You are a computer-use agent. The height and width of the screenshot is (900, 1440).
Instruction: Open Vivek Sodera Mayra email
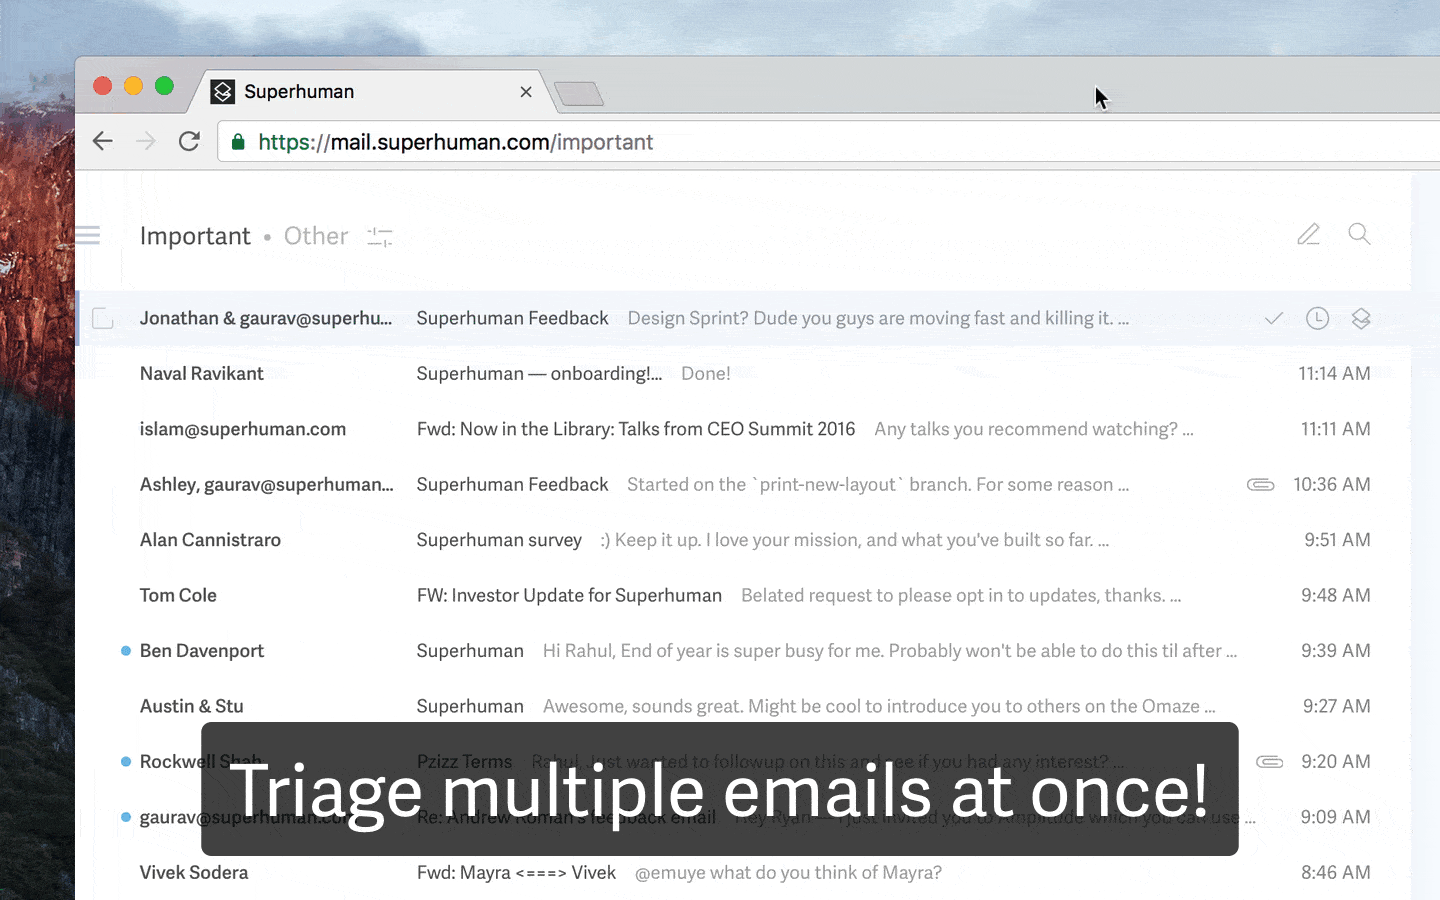744,873
